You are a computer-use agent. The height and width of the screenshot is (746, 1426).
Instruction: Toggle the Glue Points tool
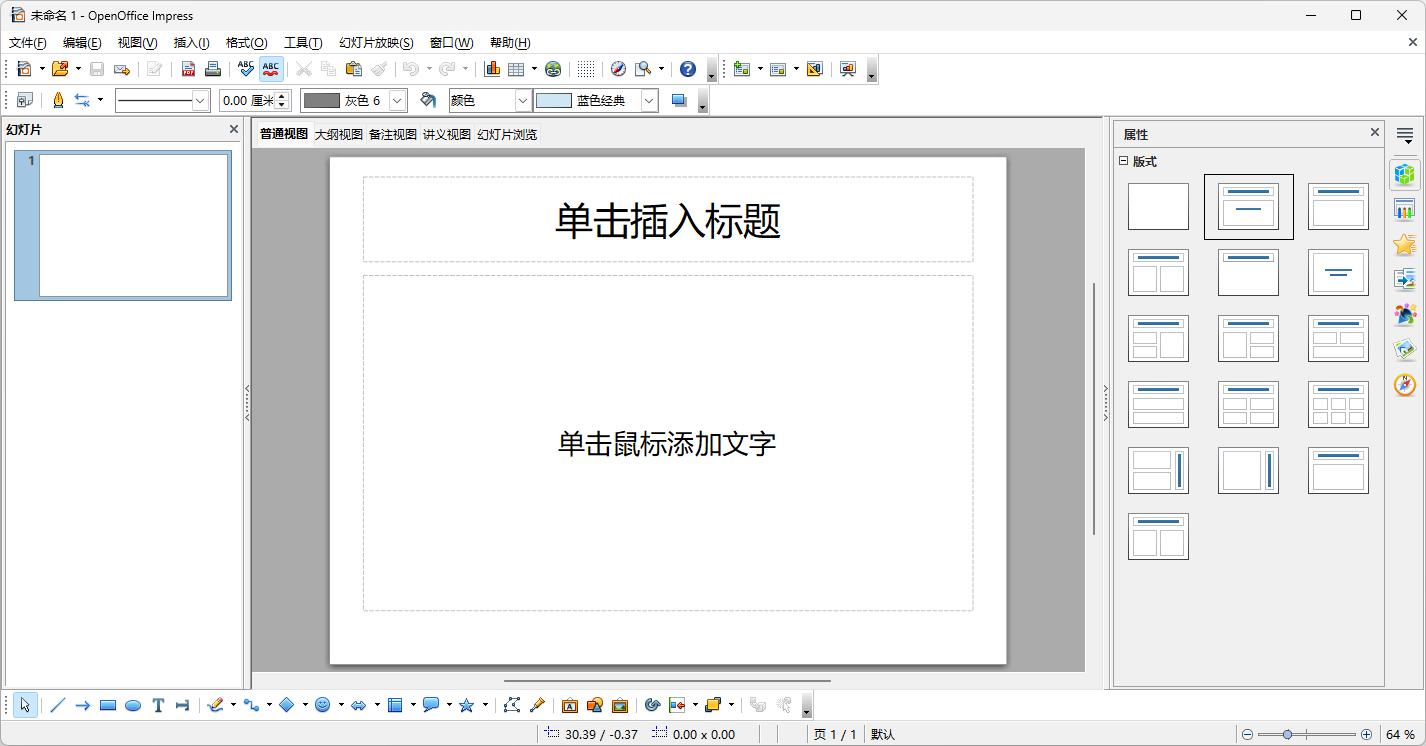coord(537,705)
